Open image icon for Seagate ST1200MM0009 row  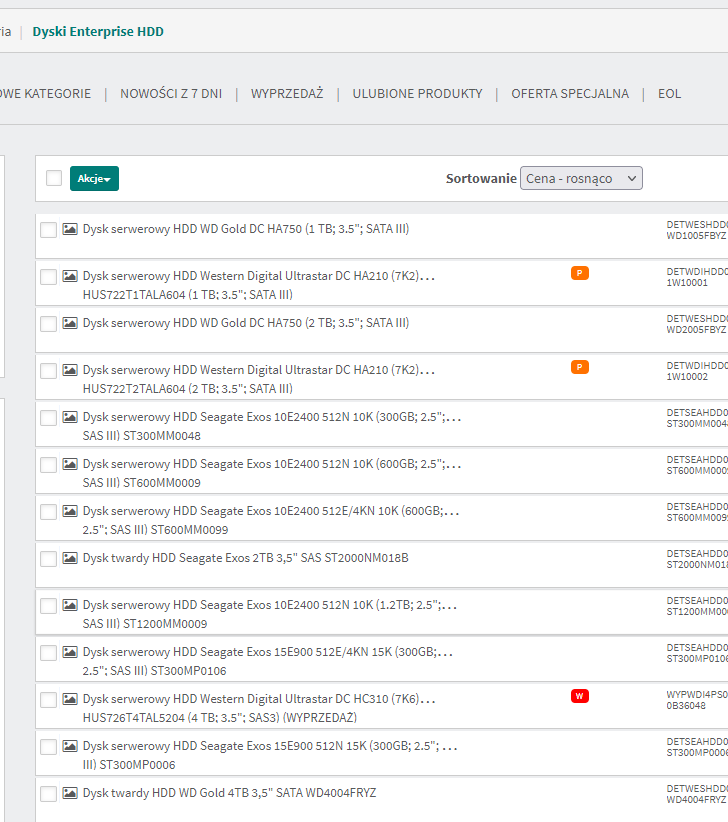pyautogui.click(x=70, y=605)
